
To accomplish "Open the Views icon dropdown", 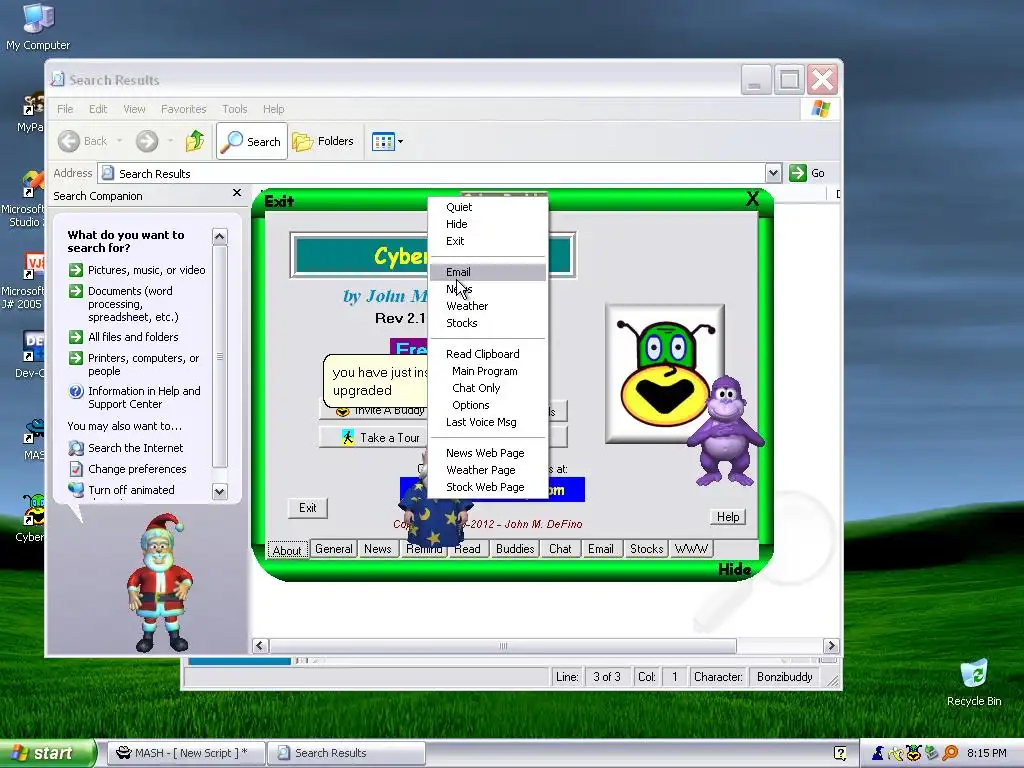I will pos(387,141).
